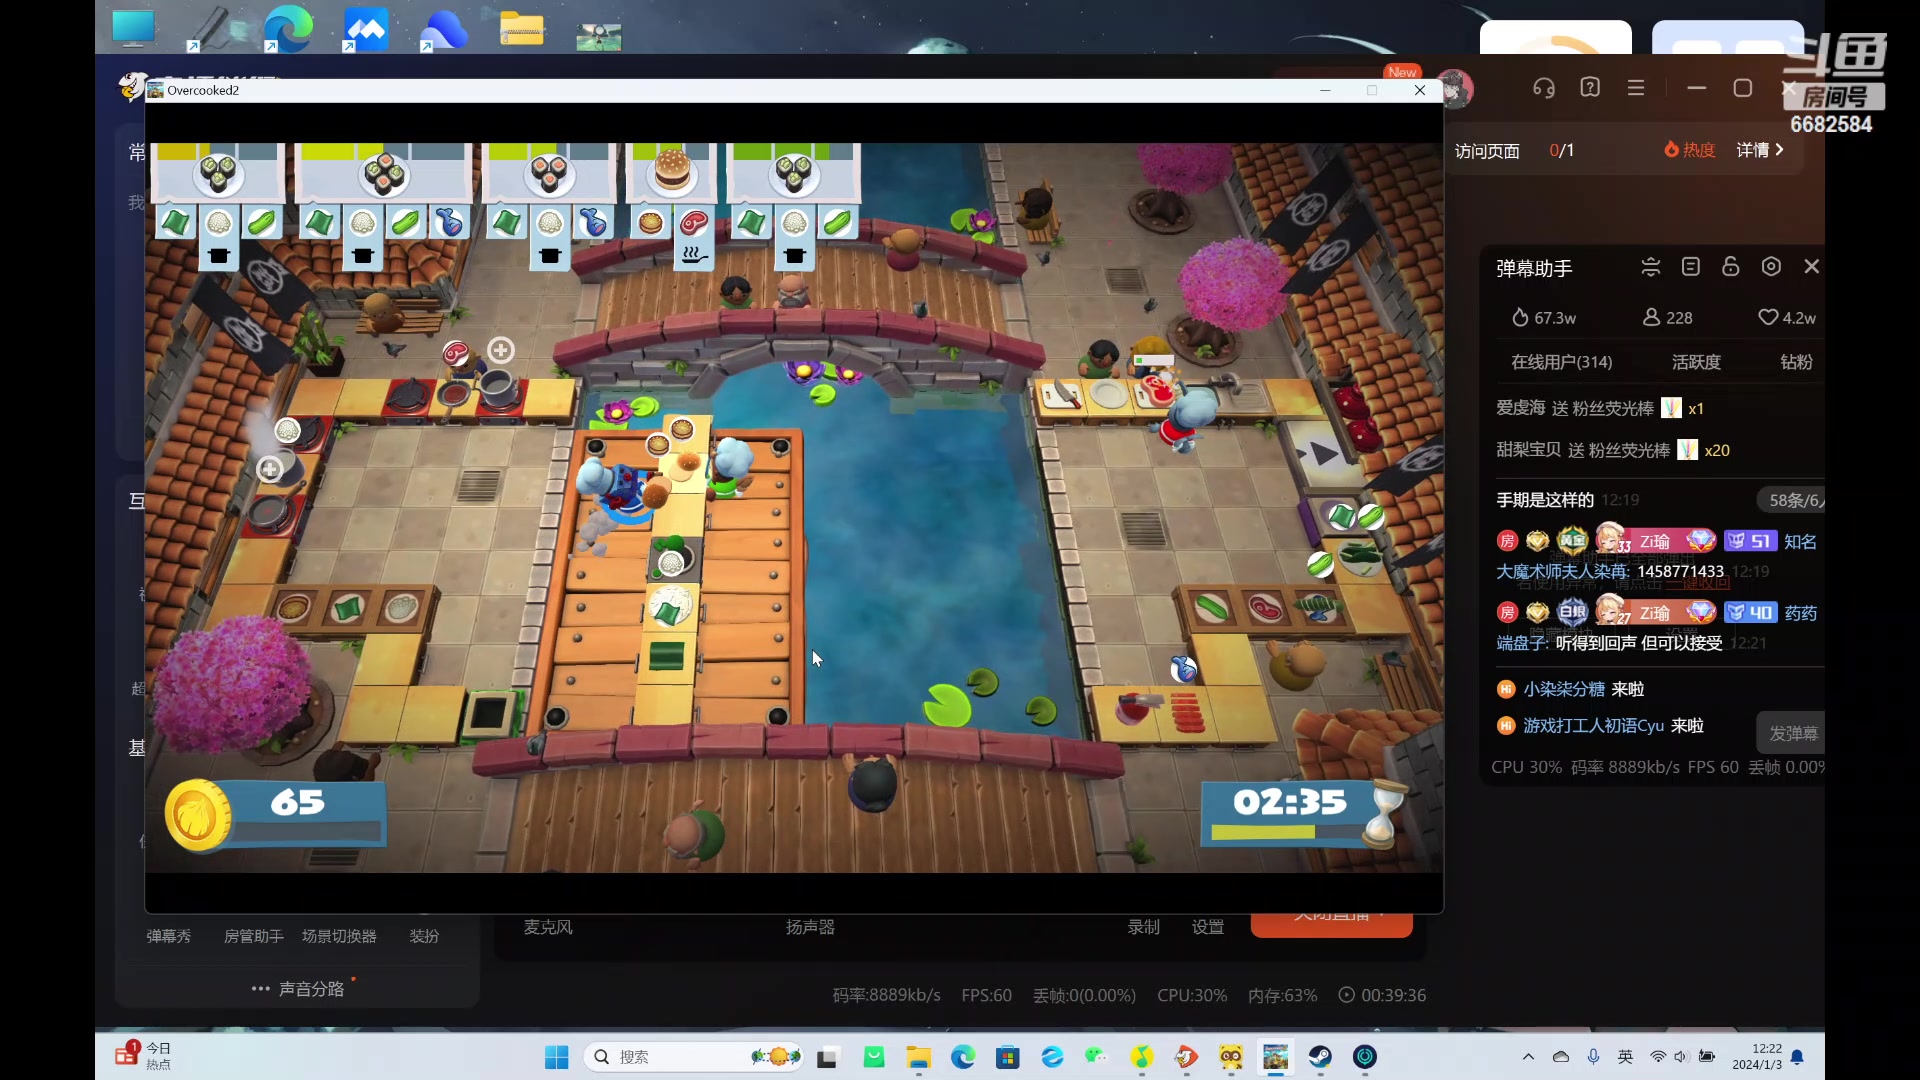
Task: Show hidden system tray icons
Action: [1528, 1057]
